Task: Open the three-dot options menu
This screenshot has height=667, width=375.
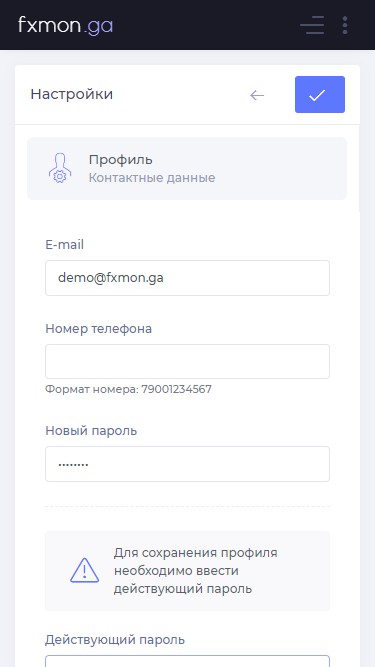Action: 345,25
